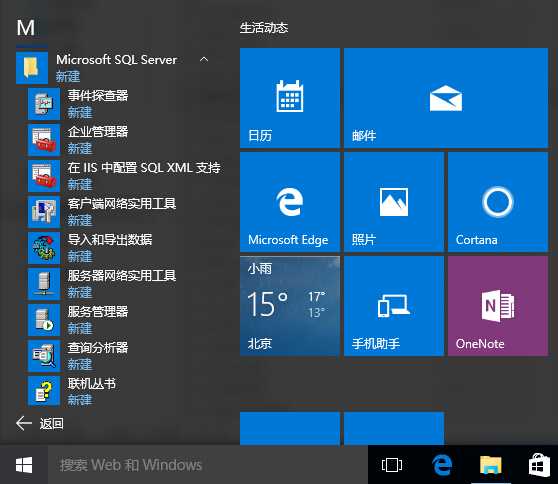Click the partially visible tile below 手机助手
Viewport: 558px width, 484px height.
pyautogui.click(x=394, y=428)
